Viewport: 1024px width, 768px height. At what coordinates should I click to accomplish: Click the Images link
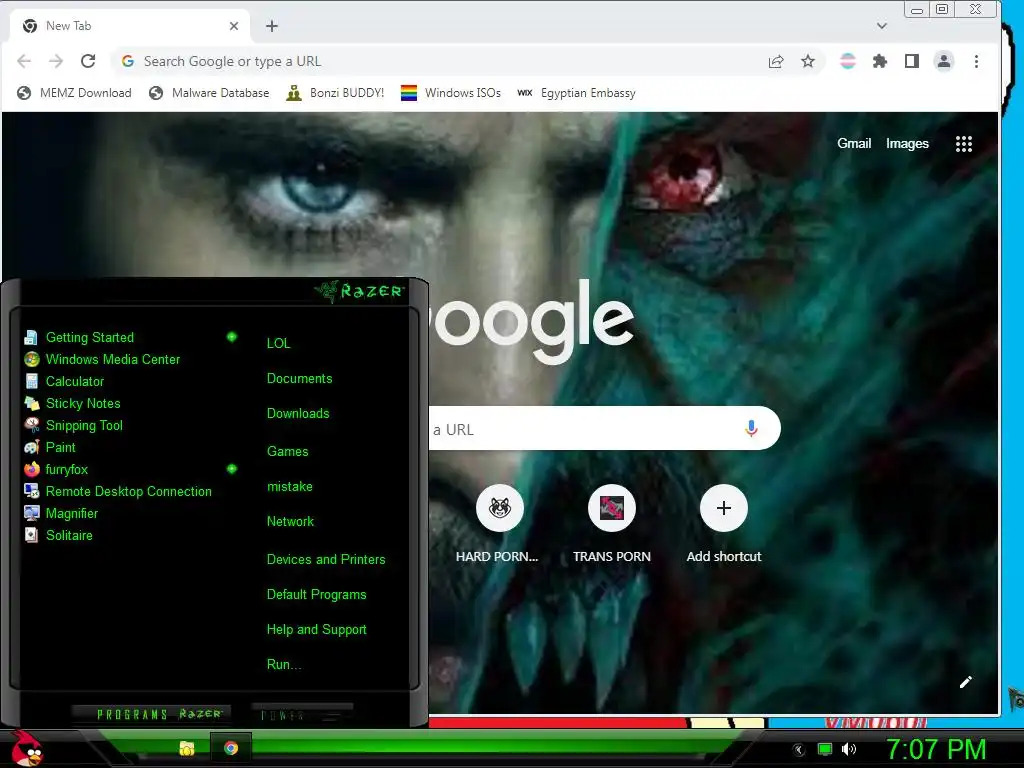click(907, 143)
